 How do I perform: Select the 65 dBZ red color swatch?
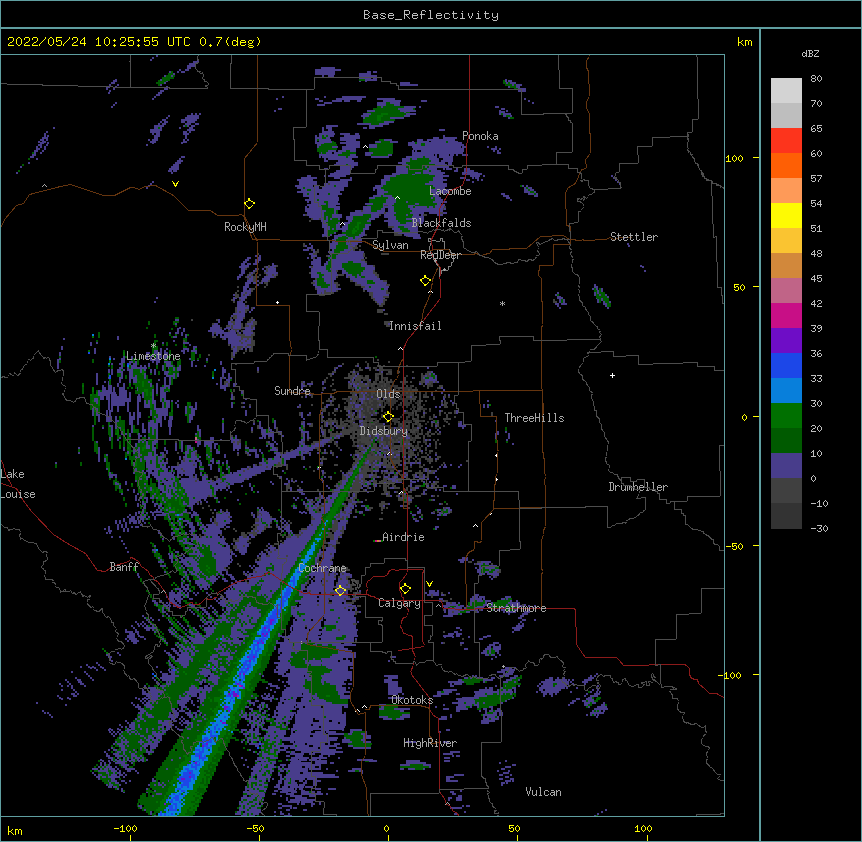point(786,140)
